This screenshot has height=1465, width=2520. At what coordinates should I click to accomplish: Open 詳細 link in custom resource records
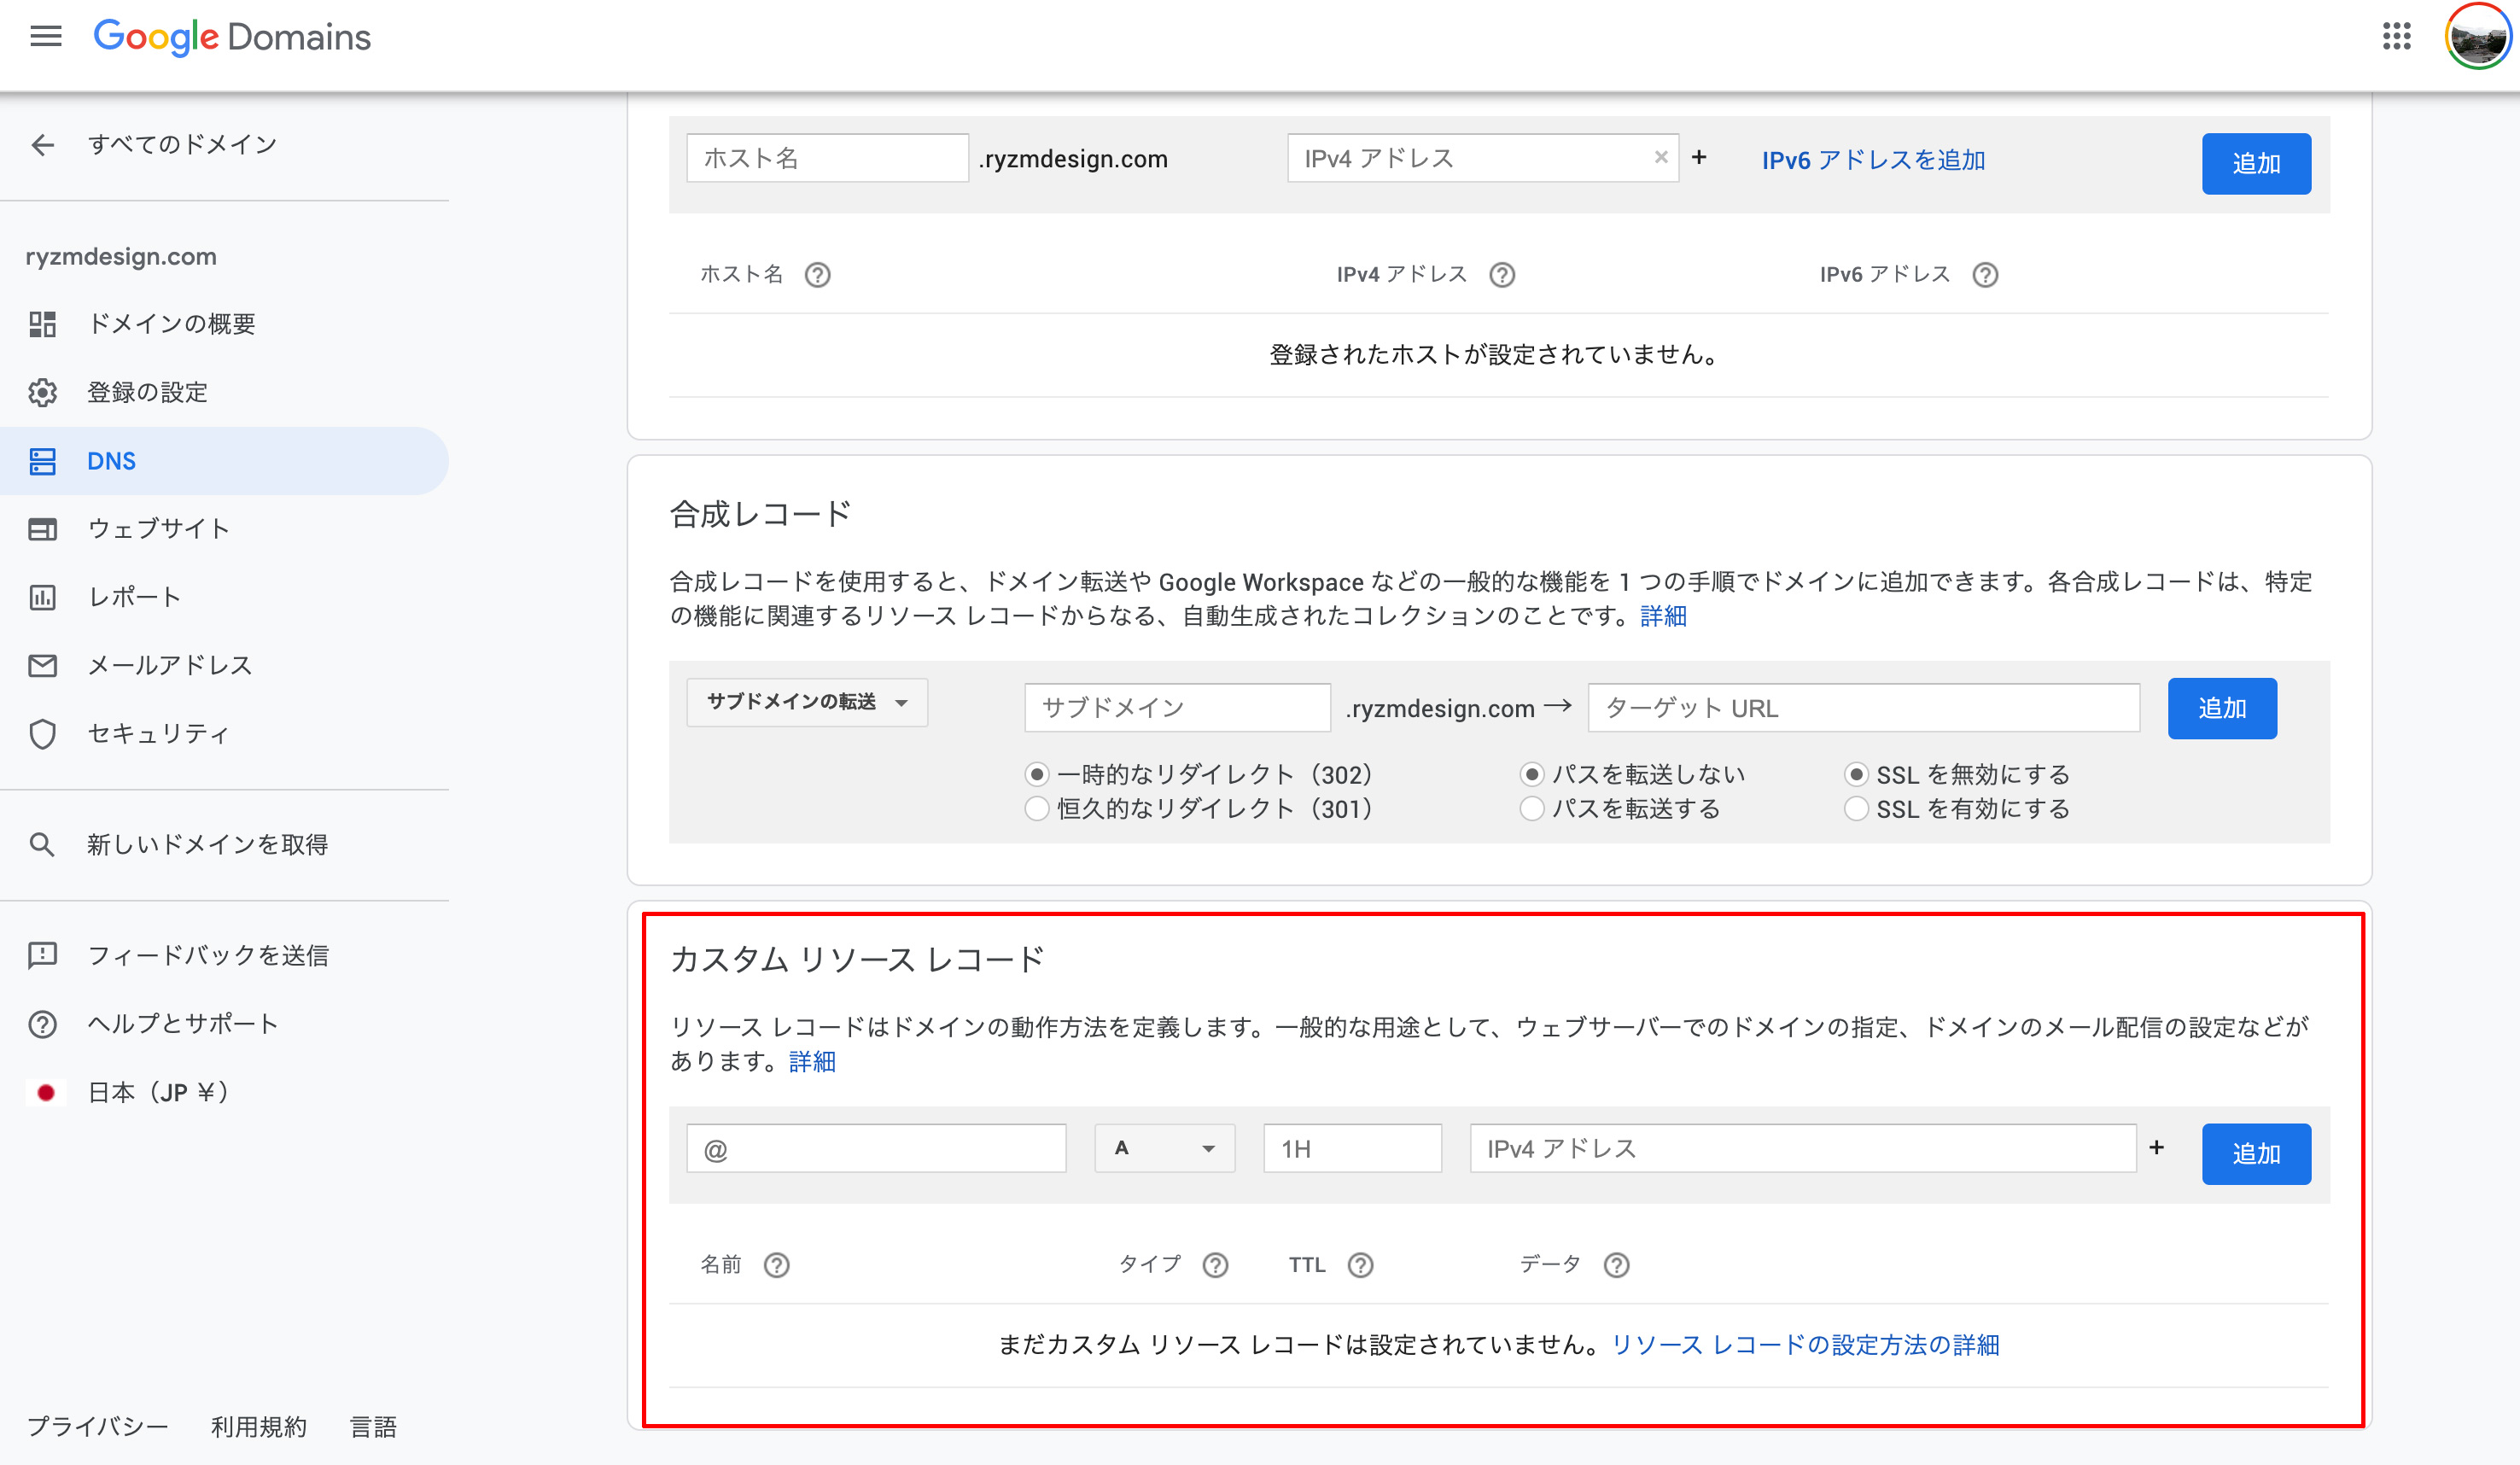(x=812, y=1062)
